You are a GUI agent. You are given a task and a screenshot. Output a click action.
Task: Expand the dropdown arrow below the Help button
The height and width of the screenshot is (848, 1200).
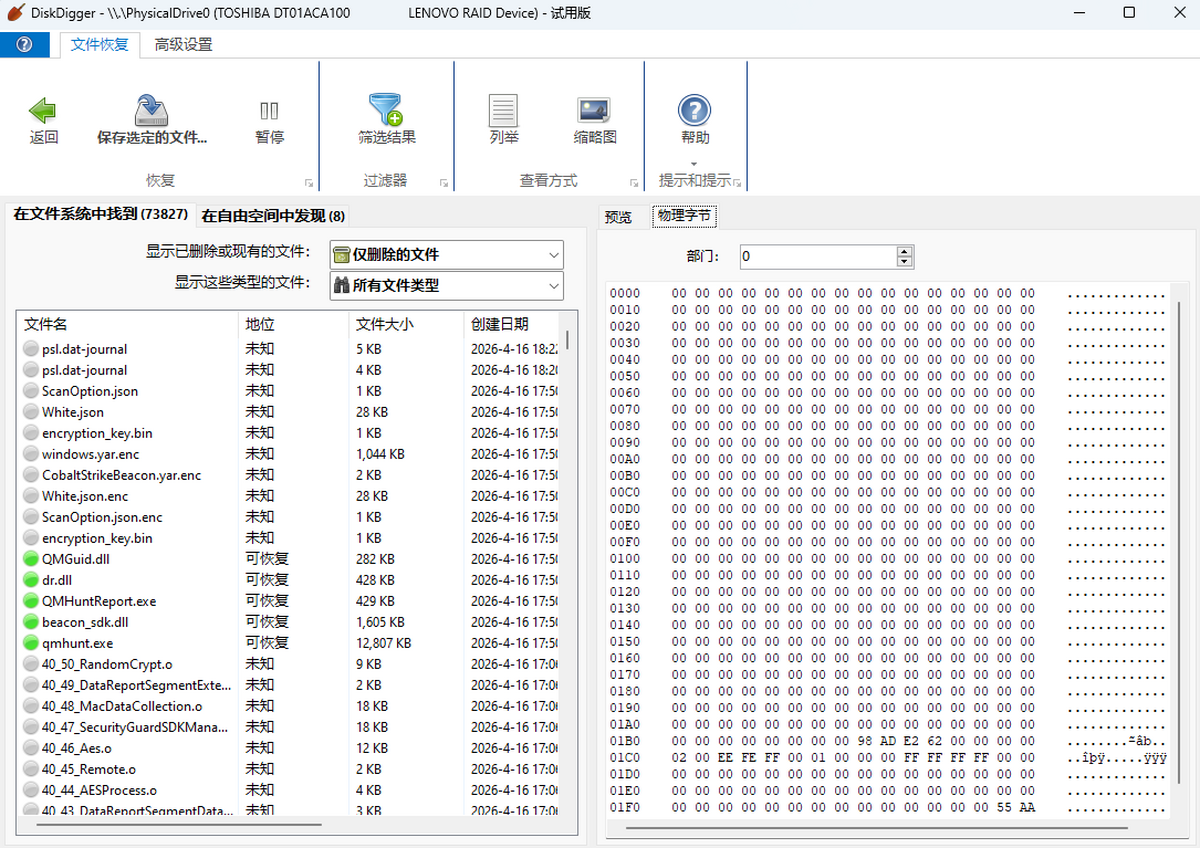point(694,164)
